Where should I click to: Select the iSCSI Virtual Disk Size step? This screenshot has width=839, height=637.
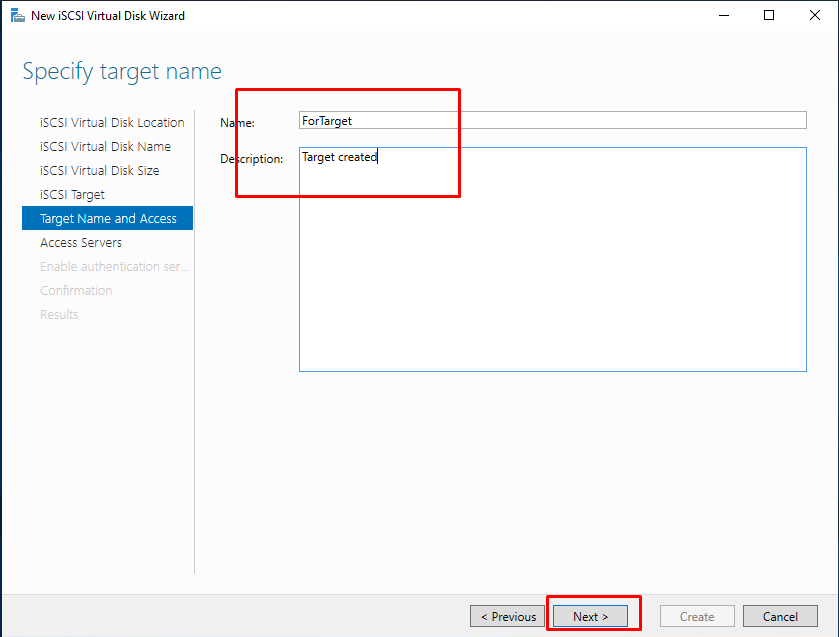coord(100,171)
